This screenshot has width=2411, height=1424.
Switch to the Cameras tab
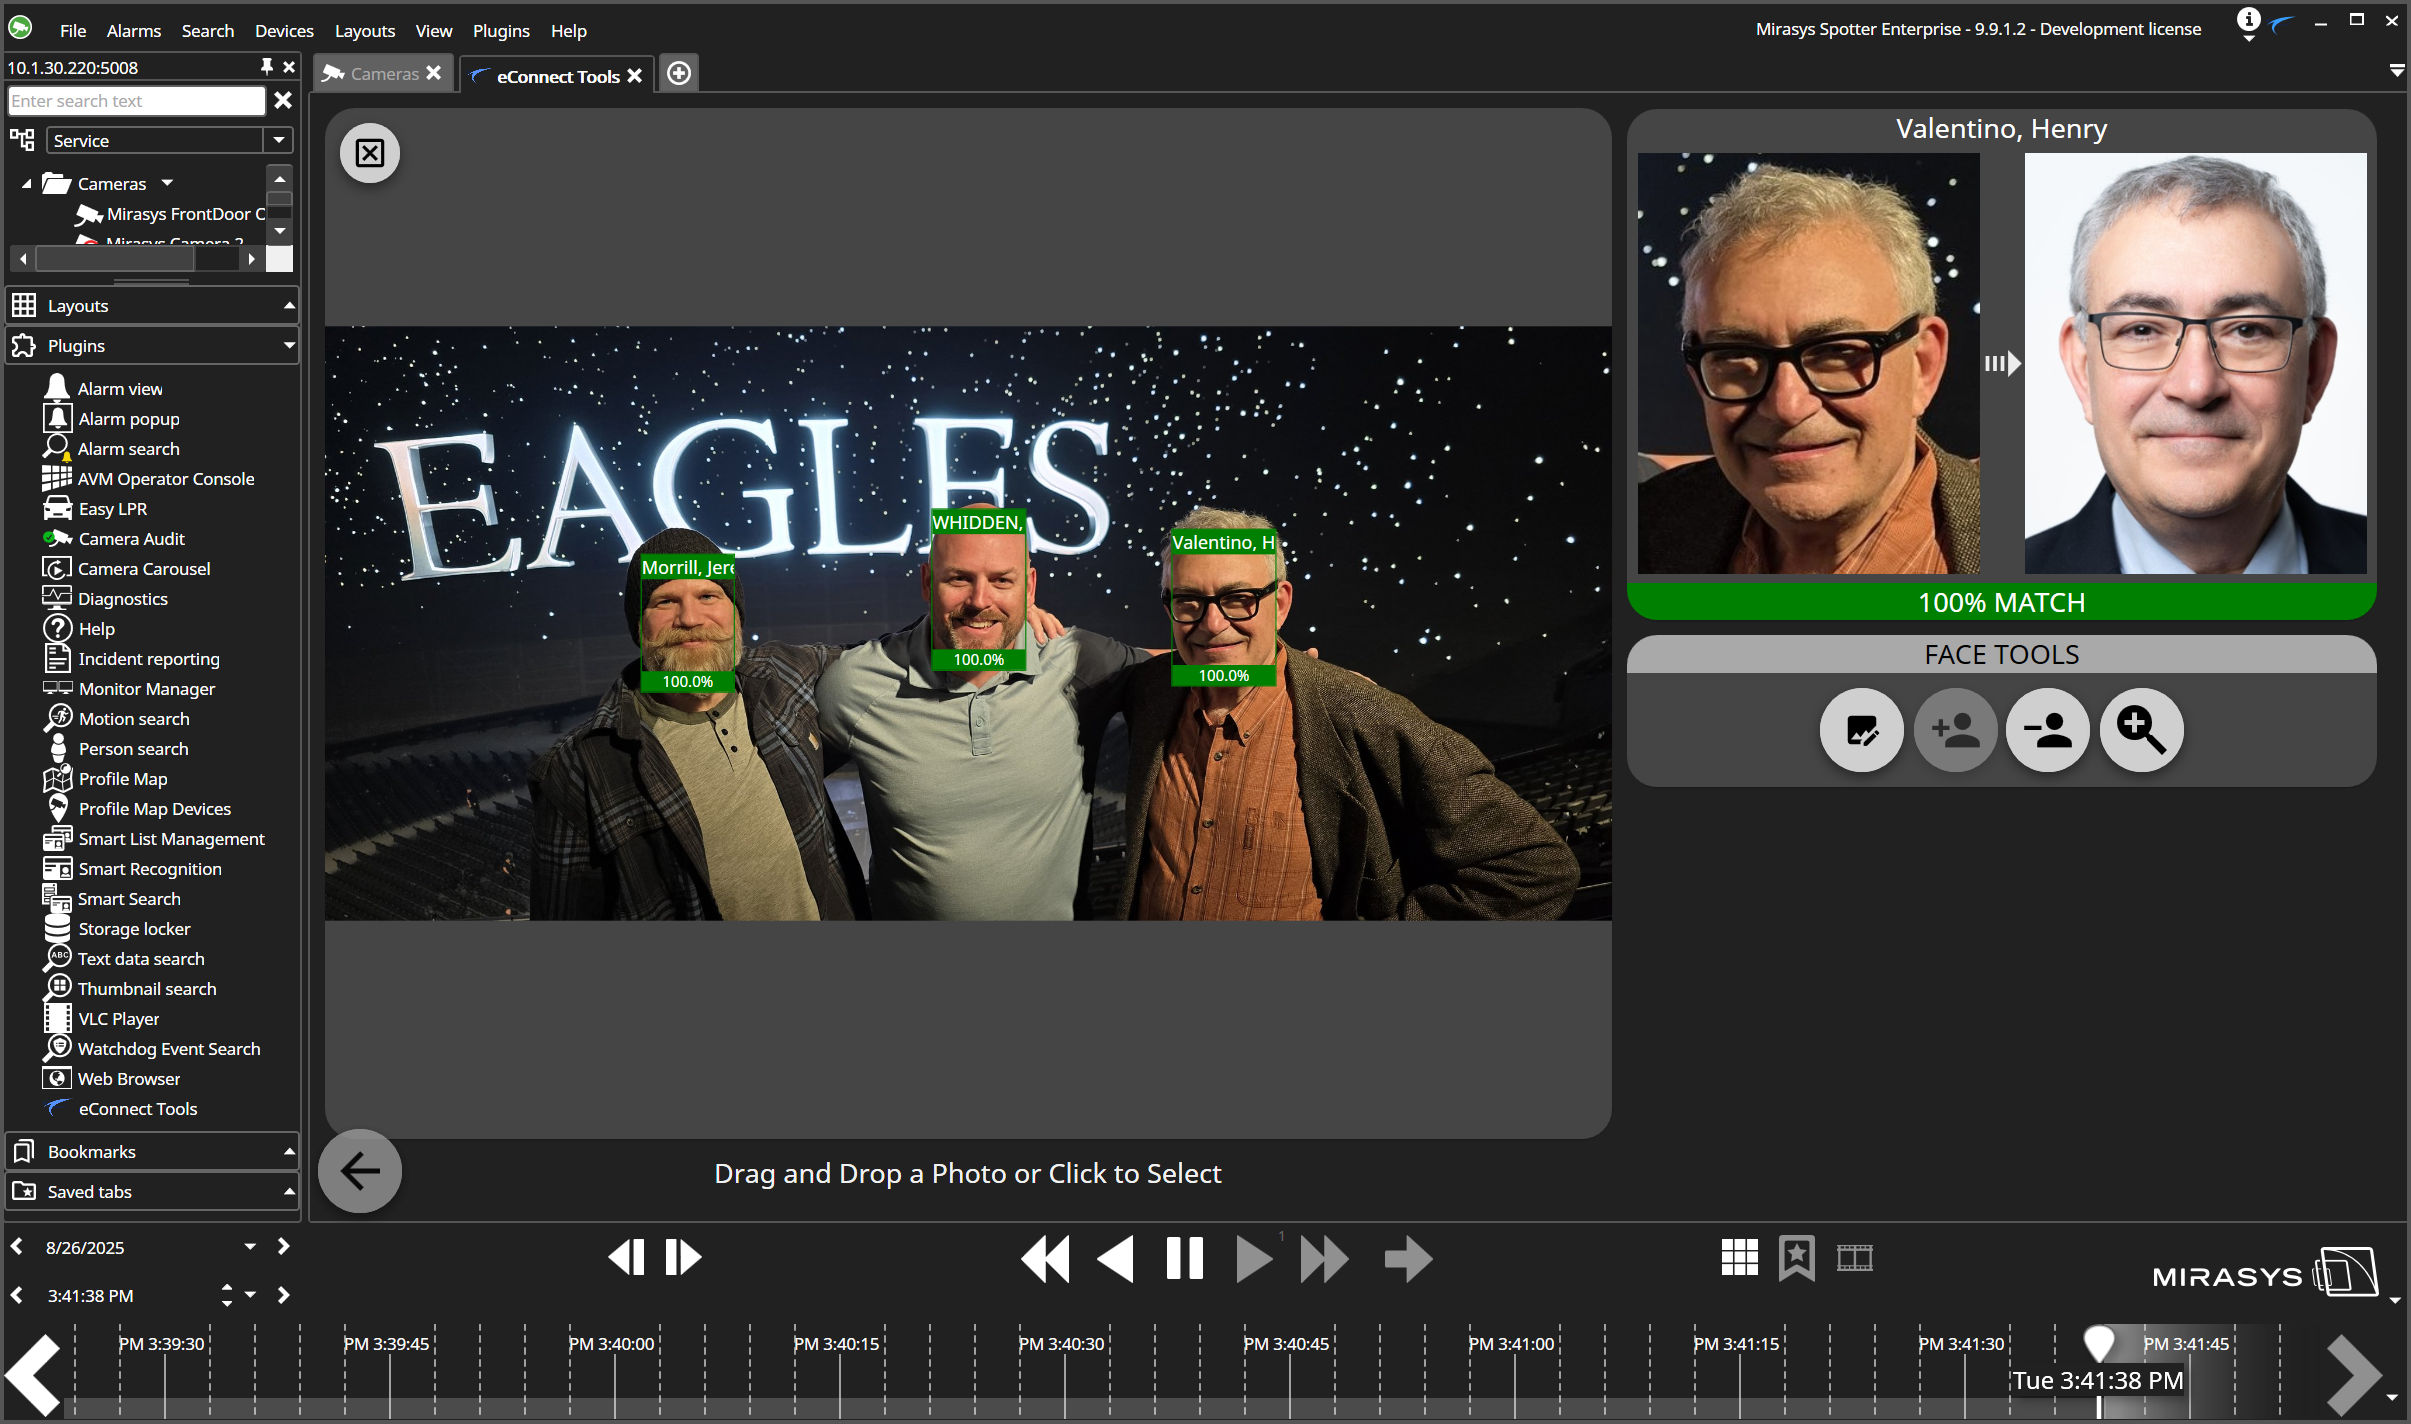(x=384, y=74)
